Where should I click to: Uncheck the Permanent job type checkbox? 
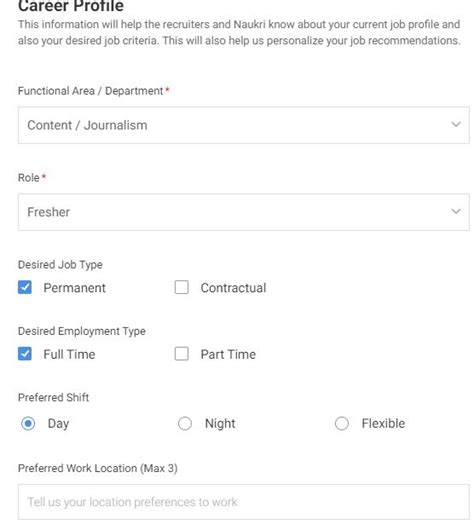[25, 287]
